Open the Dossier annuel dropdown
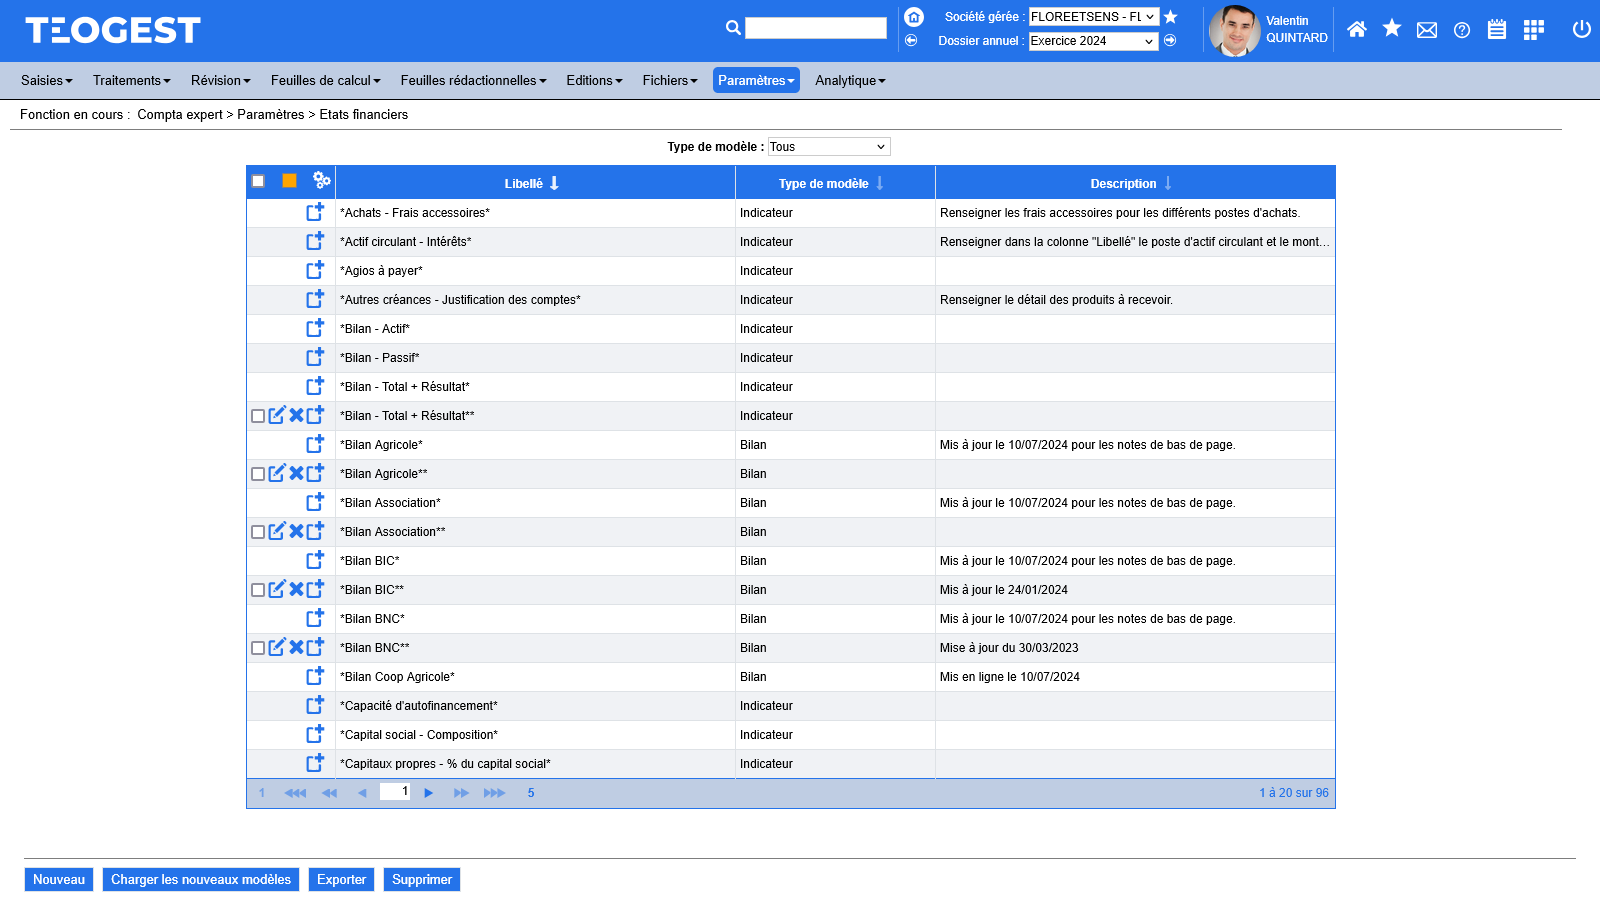Viewport: 1600px width, 900px height. click(1093, 41)
